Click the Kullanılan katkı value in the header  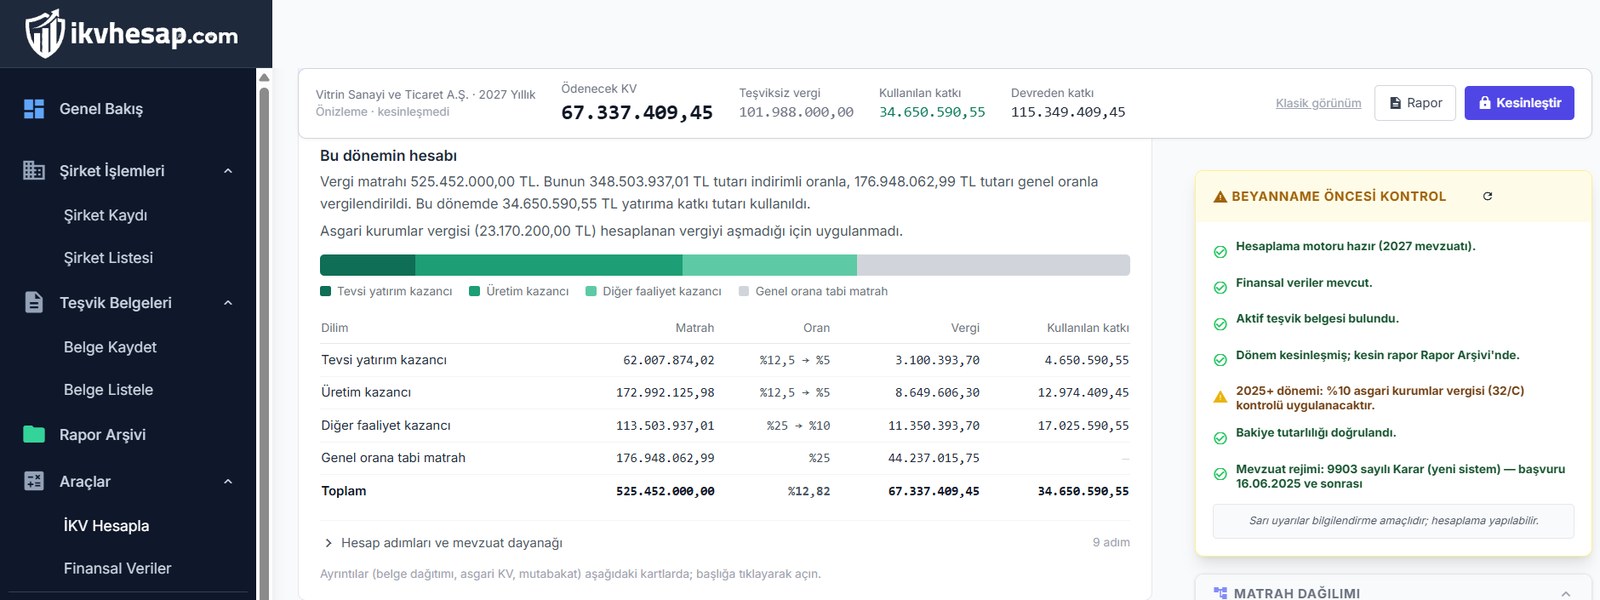pyautogui.click(x=932, y=112)
